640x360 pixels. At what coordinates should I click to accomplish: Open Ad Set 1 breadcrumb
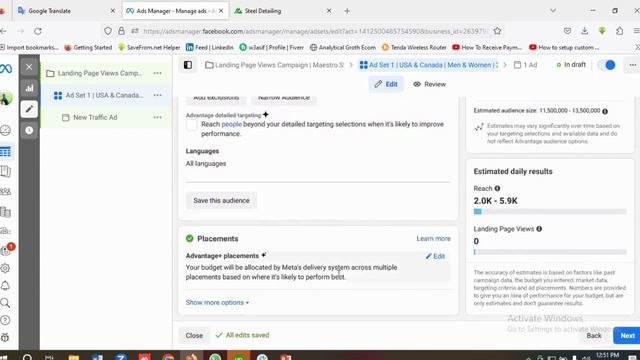(x=429, y=65)
